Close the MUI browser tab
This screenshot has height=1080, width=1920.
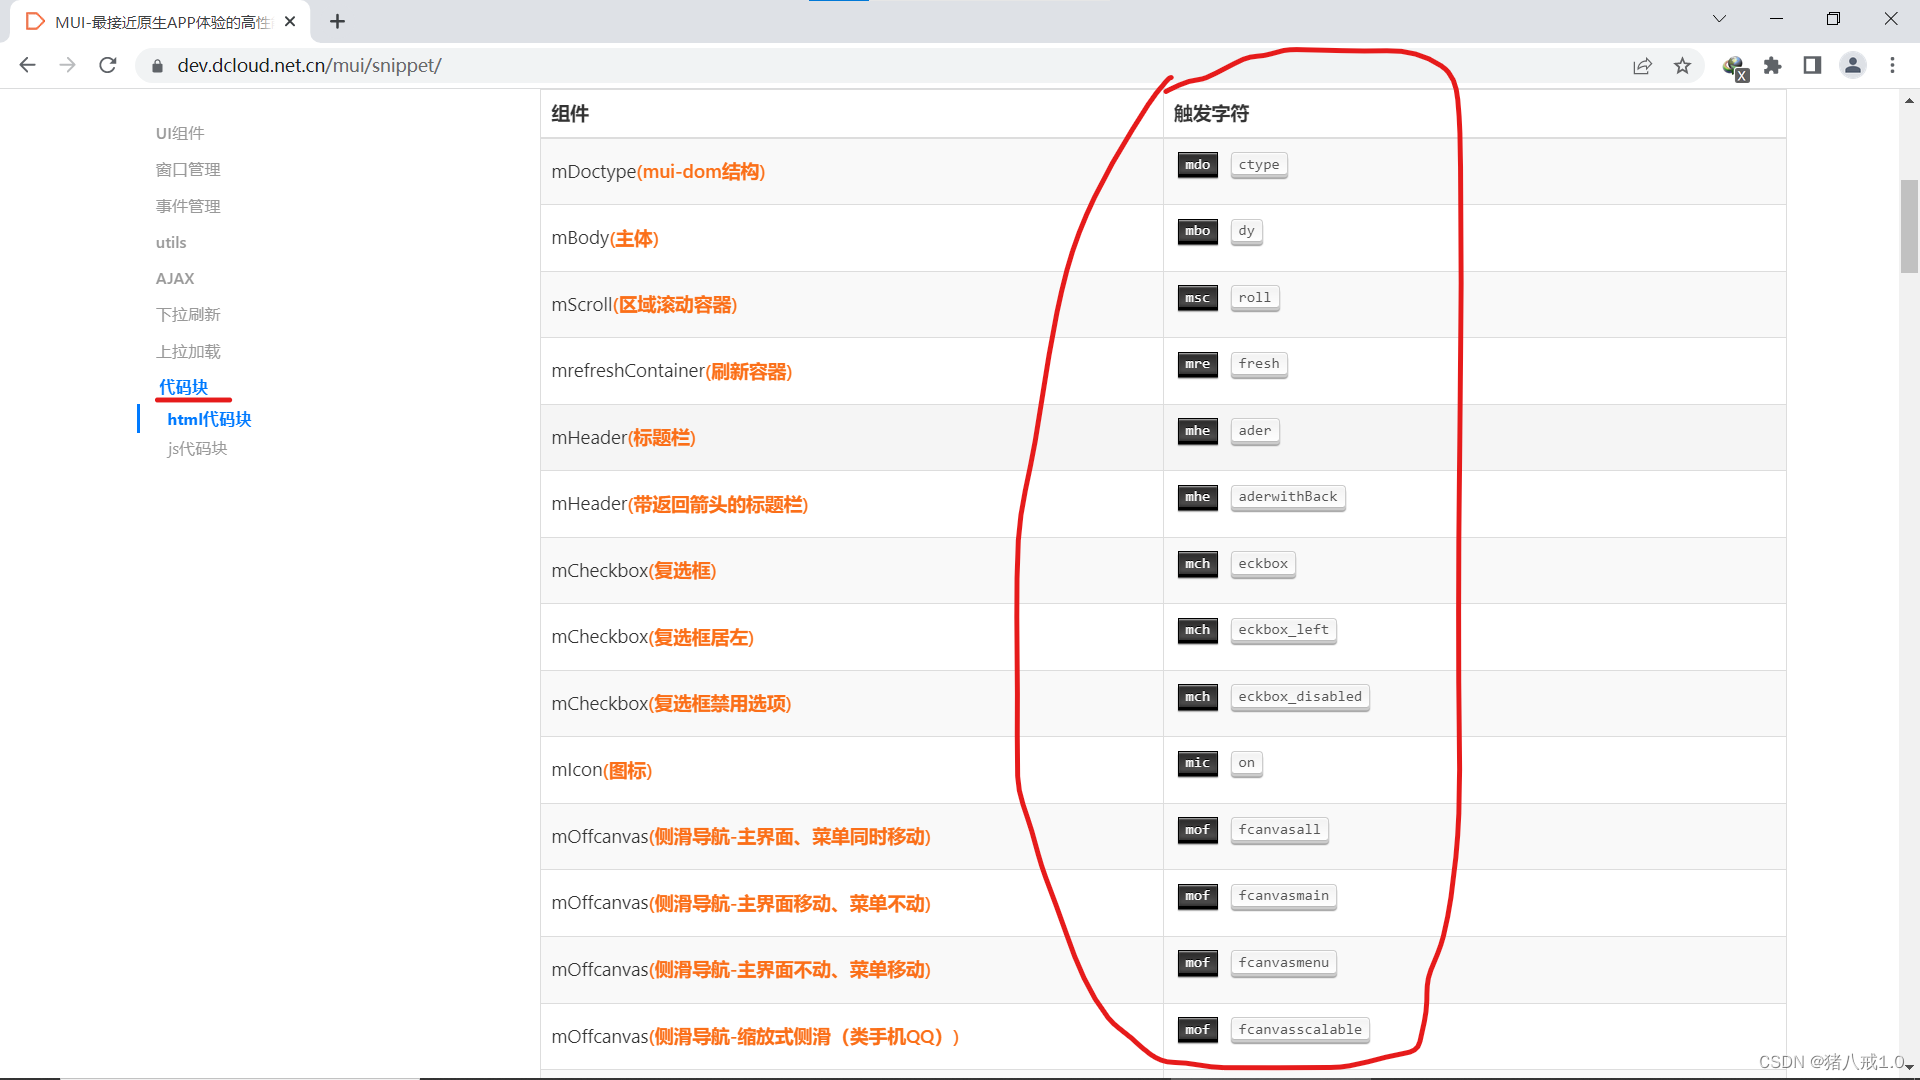[x=290, y=21]
